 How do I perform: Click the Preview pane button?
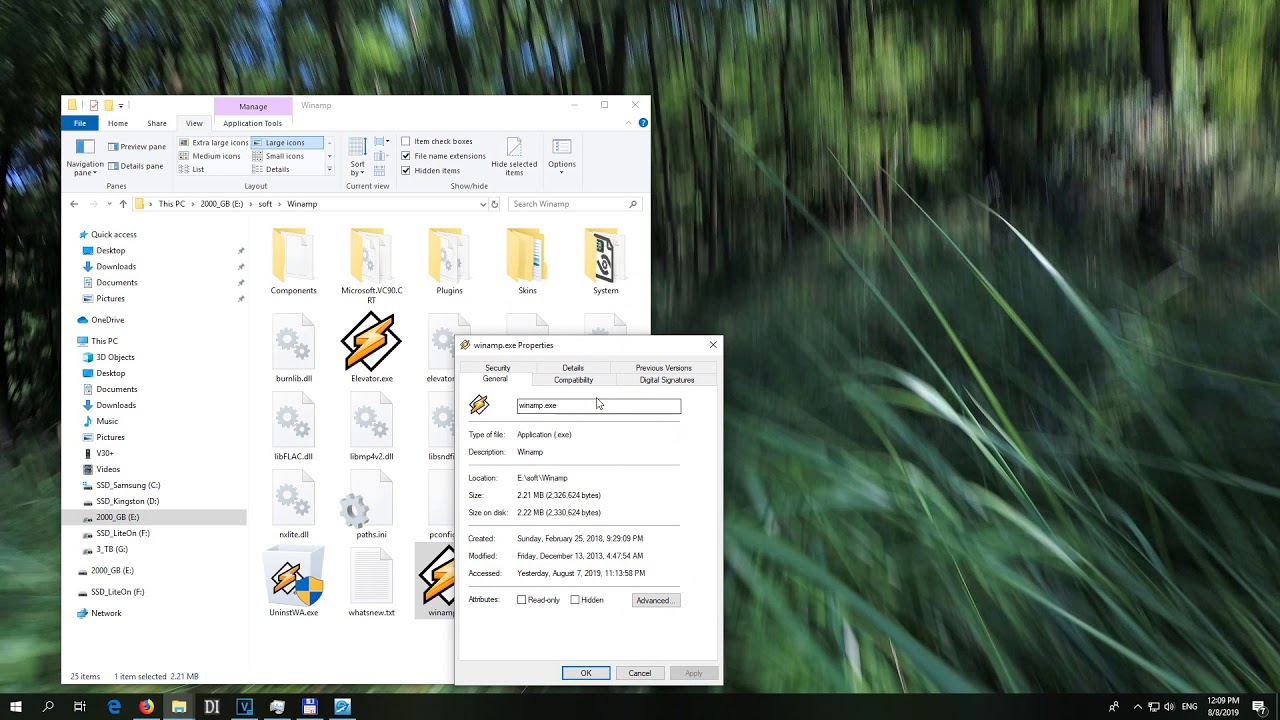[x=137, y=146]
